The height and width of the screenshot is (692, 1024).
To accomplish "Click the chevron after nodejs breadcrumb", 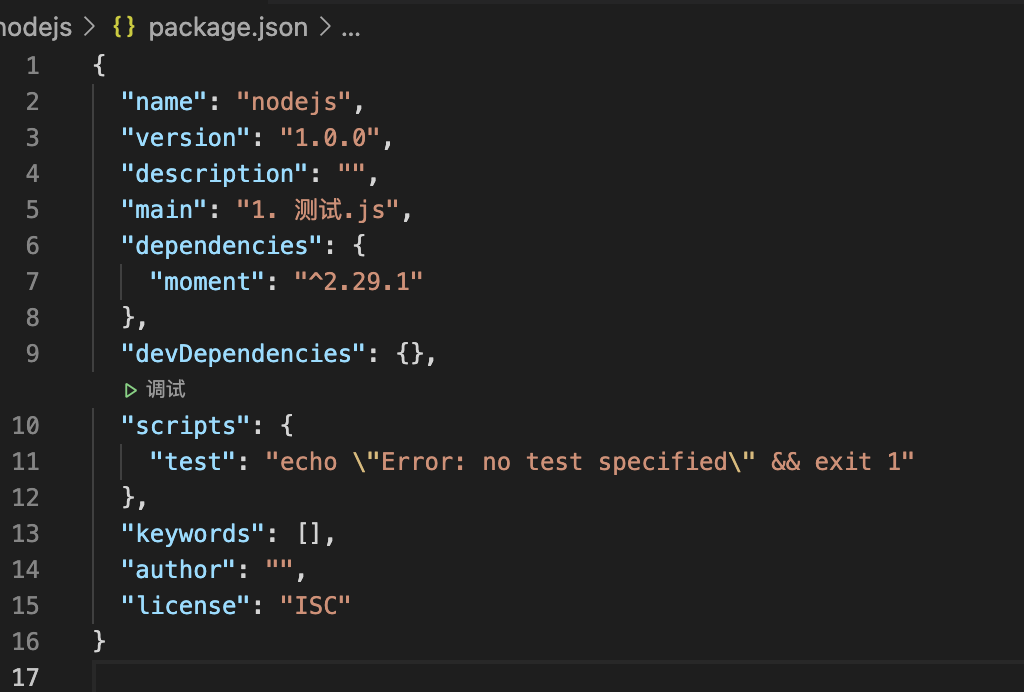I will coord(90,28).
